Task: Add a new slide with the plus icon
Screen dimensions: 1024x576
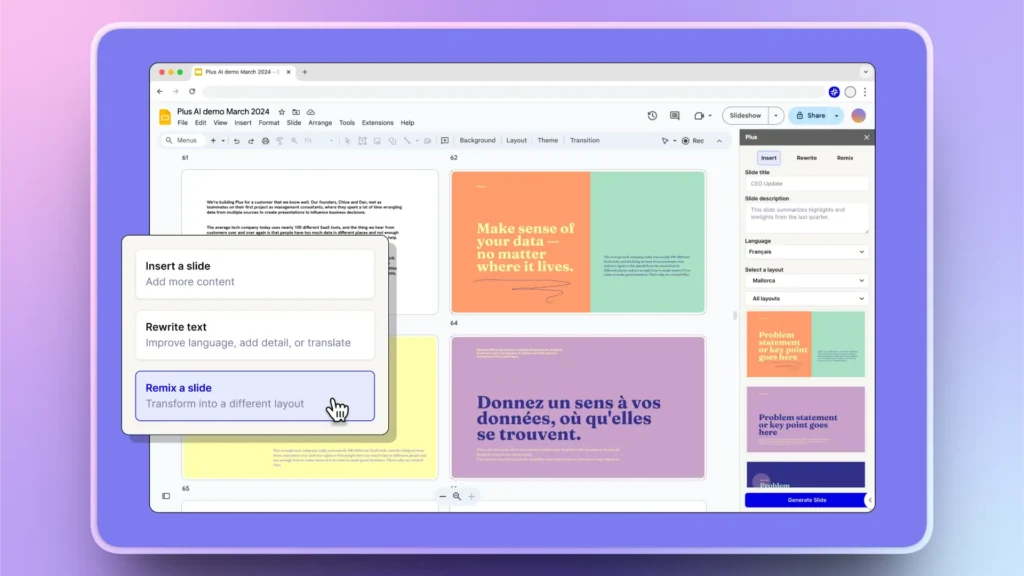Action: (x=213, y=141)
